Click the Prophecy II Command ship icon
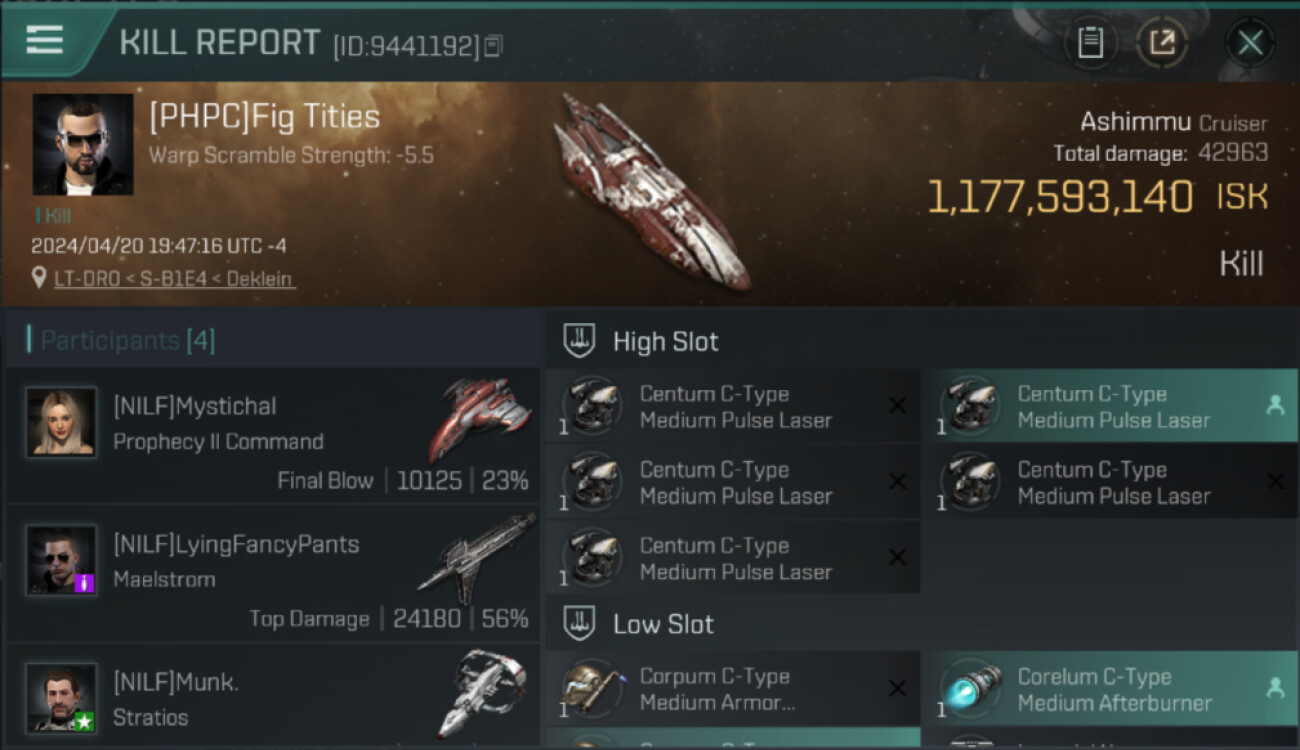This screenshot has height=750, width=1300. click(482, 417)
